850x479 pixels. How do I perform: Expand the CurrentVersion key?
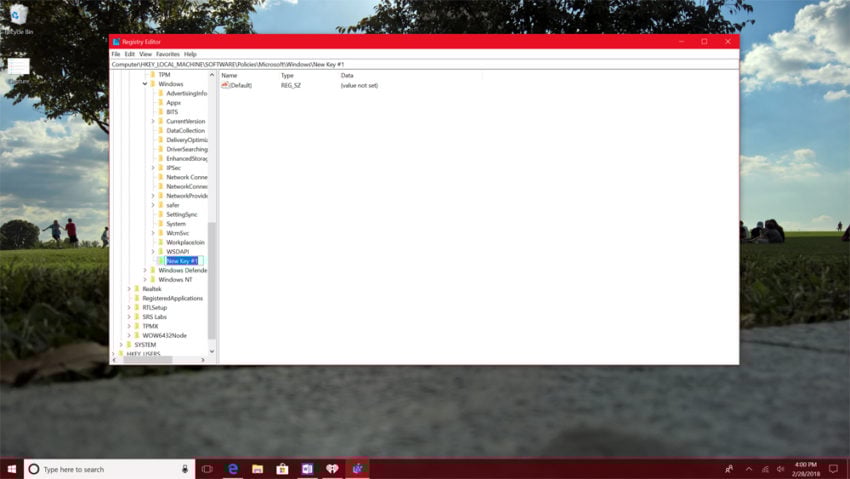(x=153, y=121)
